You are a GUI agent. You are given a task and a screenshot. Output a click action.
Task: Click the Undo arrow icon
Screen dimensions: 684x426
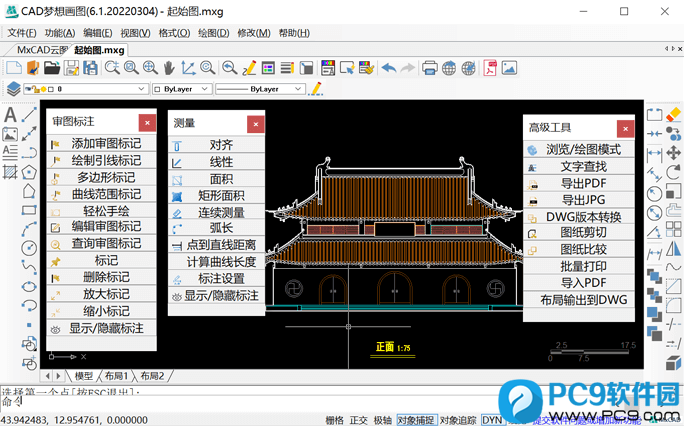(x=389, y=68)
